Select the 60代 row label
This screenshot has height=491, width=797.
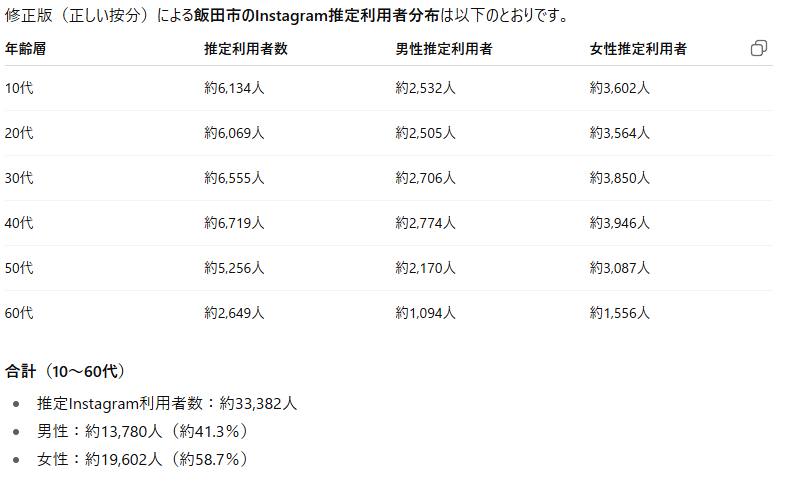pos(19,313)
